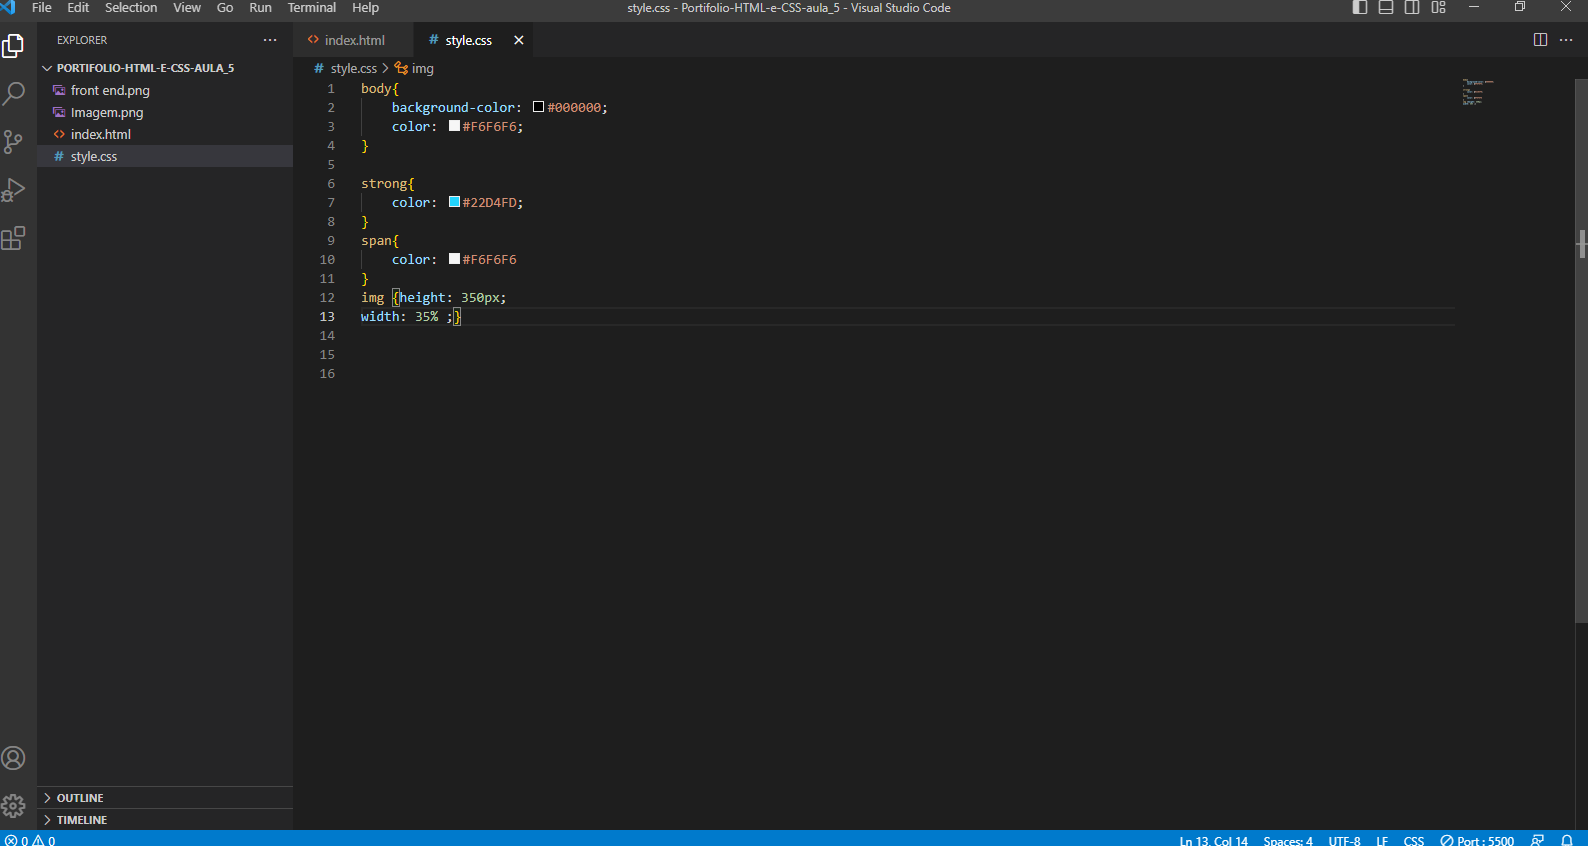The image size is (1588, 846).
Task: Click the #22D4FD cyan color swatch
Action: [x=454, y=202]
